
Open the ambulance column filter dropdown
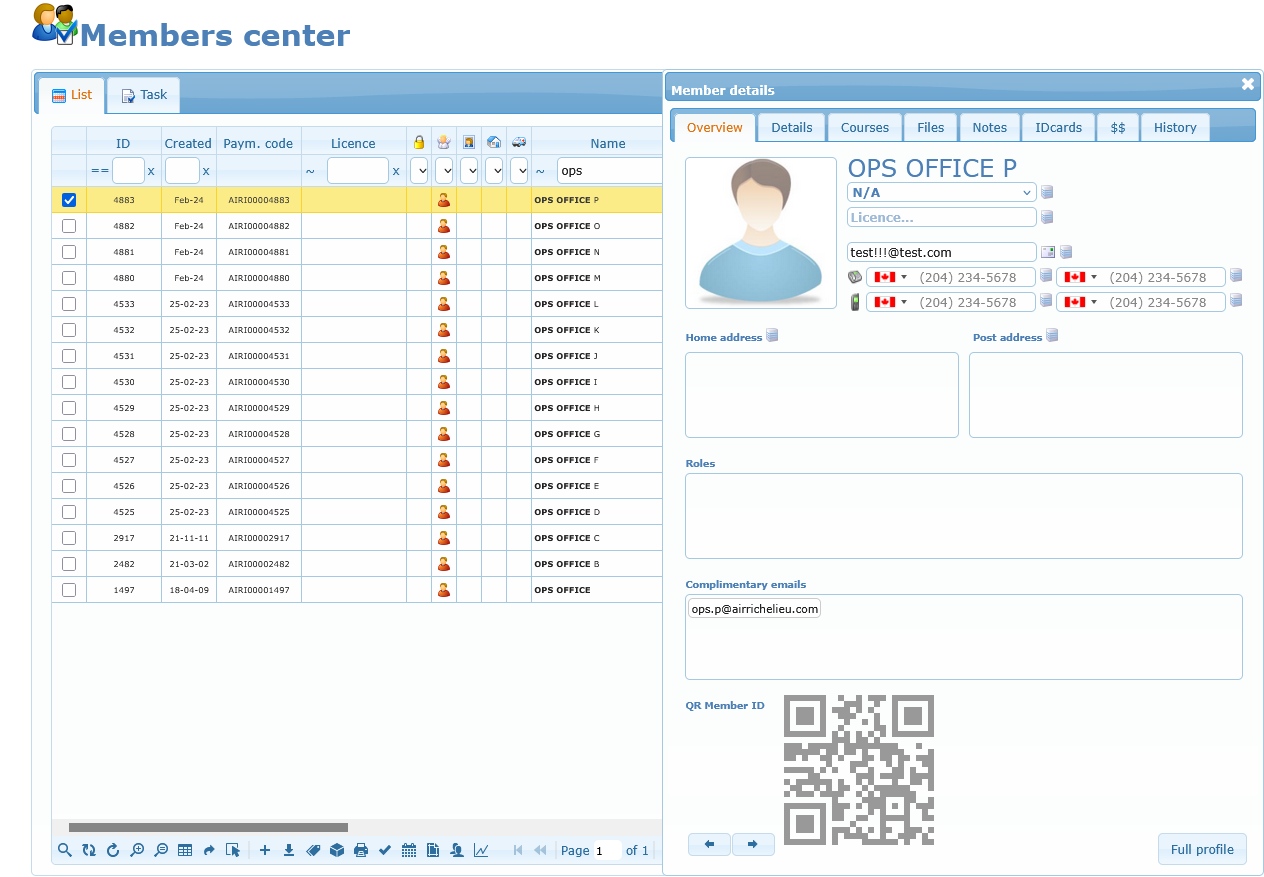519,171
